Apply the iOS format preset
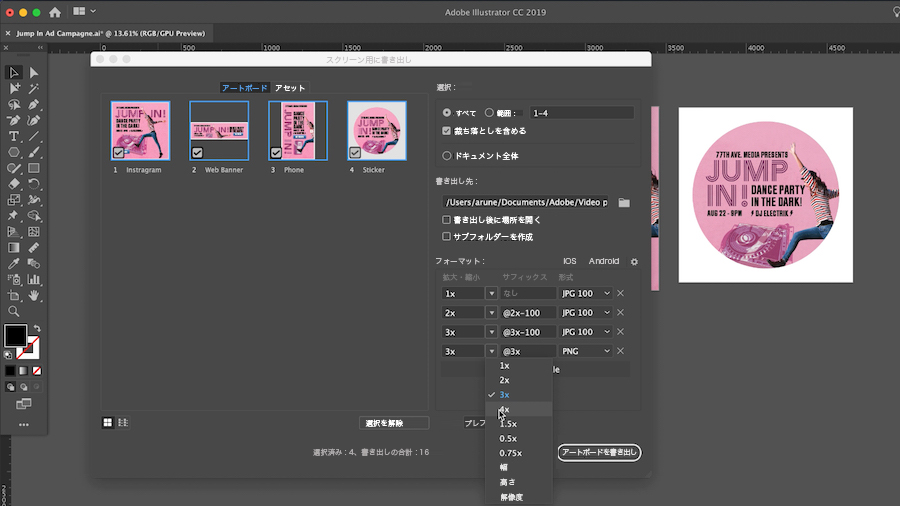900x506 pixels. (x=569, y=261)
